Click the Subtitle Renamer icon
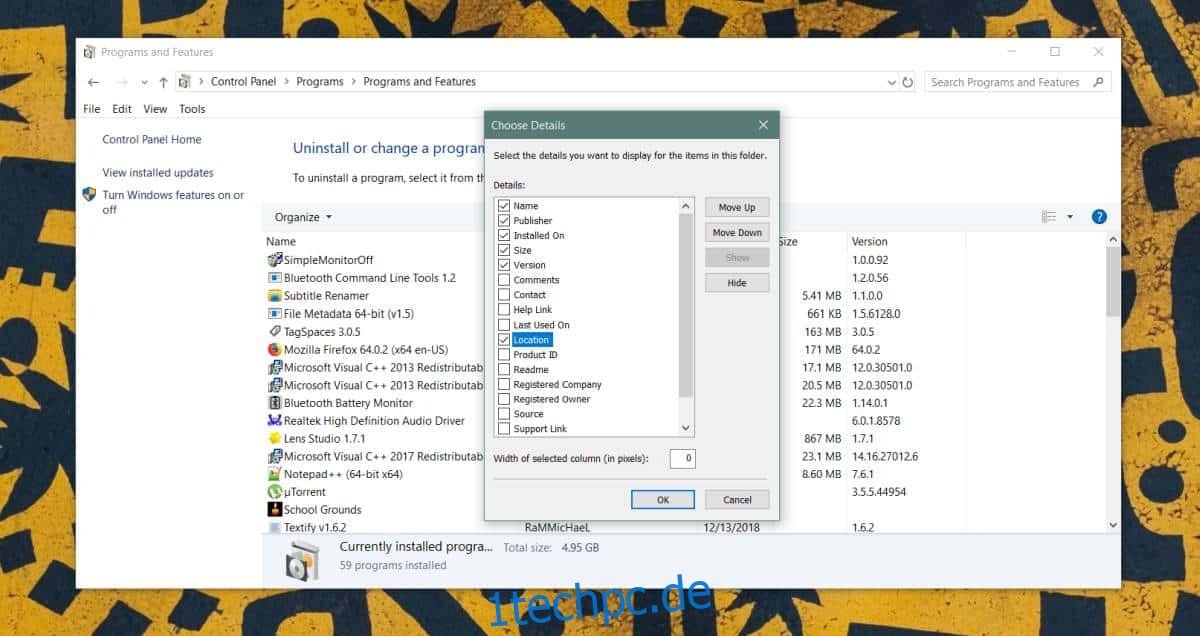The image size is (1200, 636). [275, 296]
